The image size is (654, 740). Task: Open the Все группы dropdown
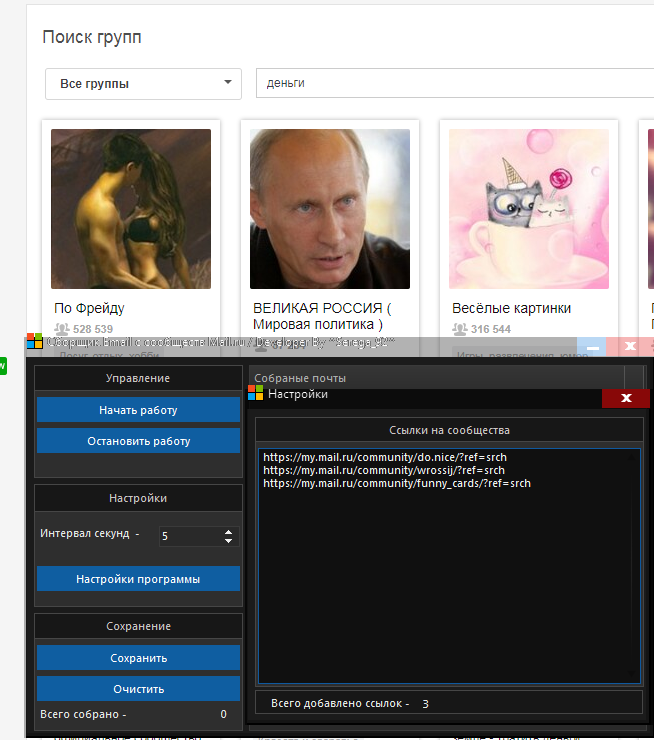point(143,84)
